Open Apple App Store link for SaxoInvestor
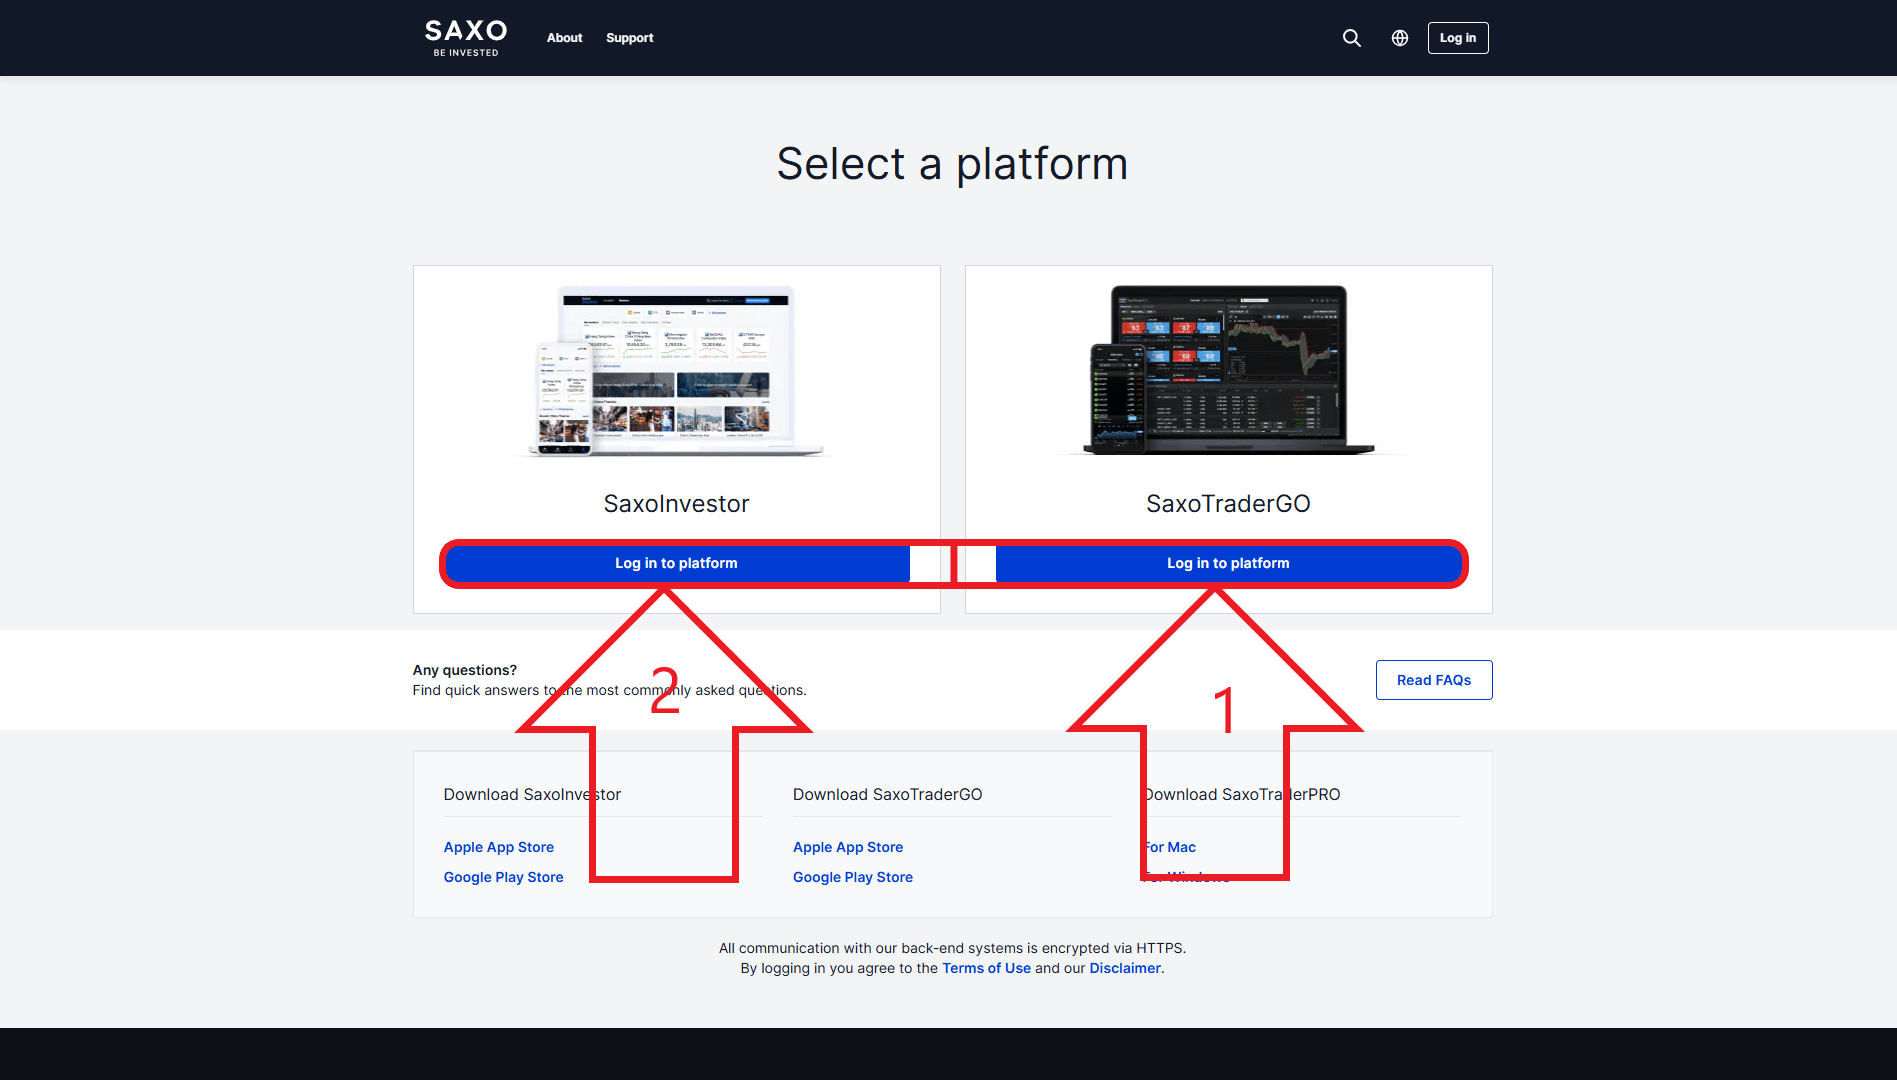This screenshot has height=1080, width=1897. point(499,847)
